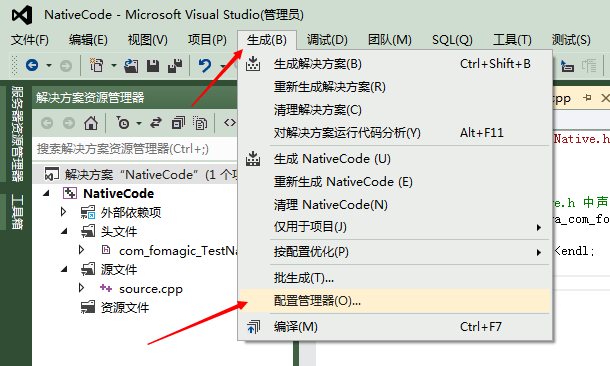Open 配置管理器(O)... from build menu

click(394, 301)
